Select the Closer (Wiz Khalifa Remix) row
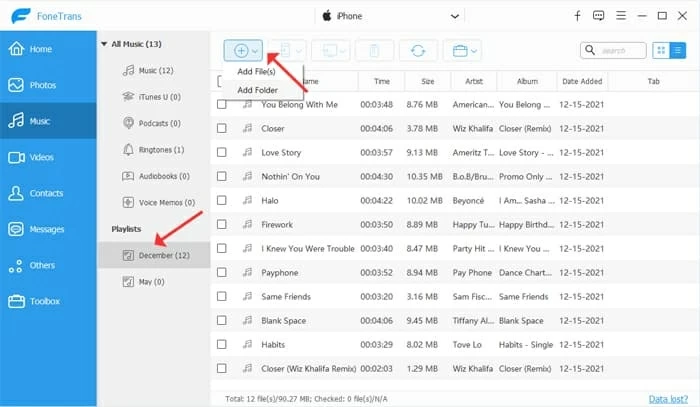The height and width of the screenshot is (407, 700). 454,369
